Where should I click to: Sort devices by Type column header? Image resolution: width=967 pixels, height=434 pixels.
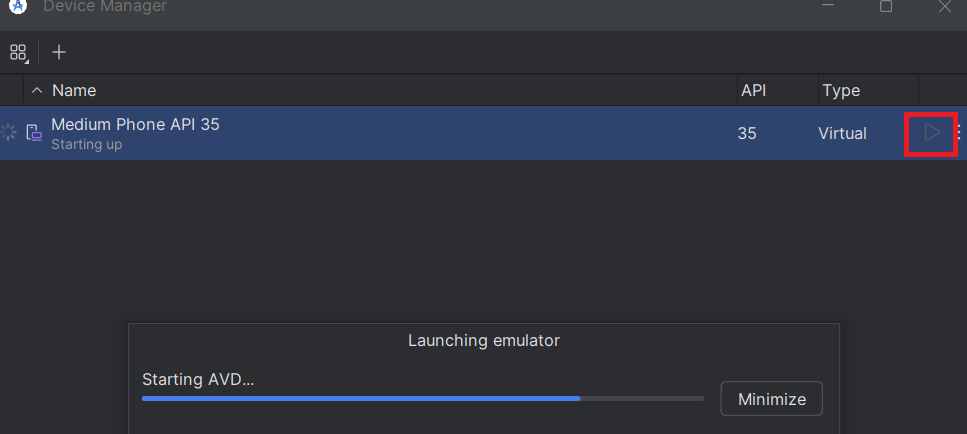coord(841,91)
